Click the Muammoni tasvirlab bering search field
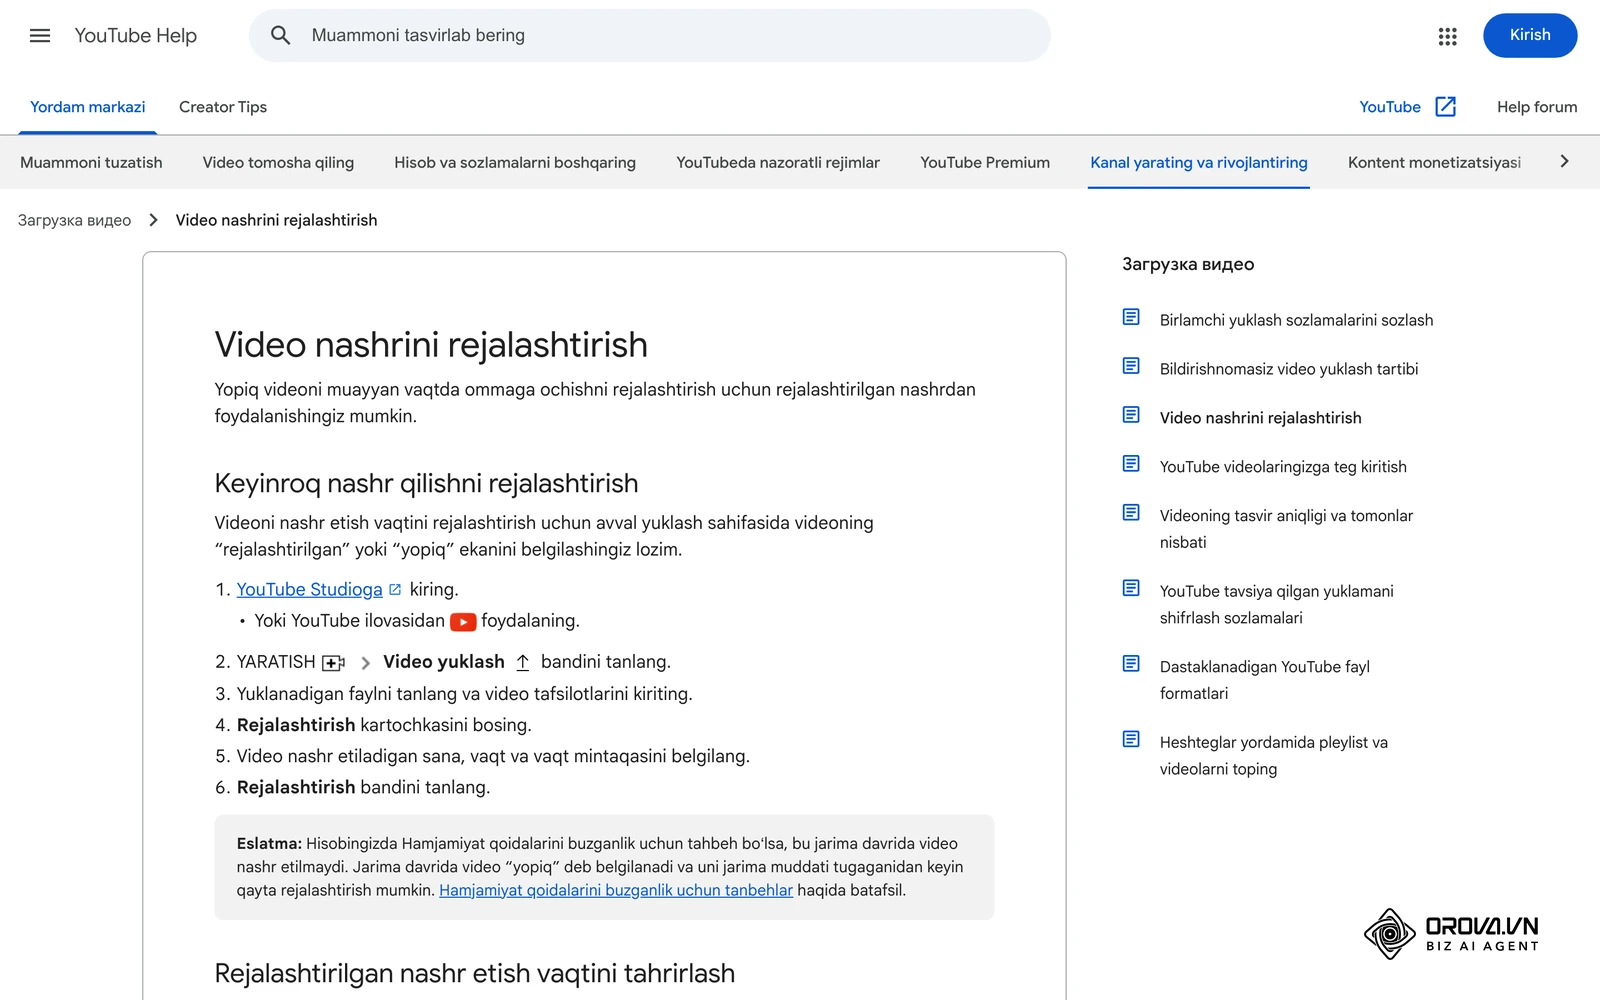Image resolution: width=1600 pixels, height=1000 pixels. 650,36
